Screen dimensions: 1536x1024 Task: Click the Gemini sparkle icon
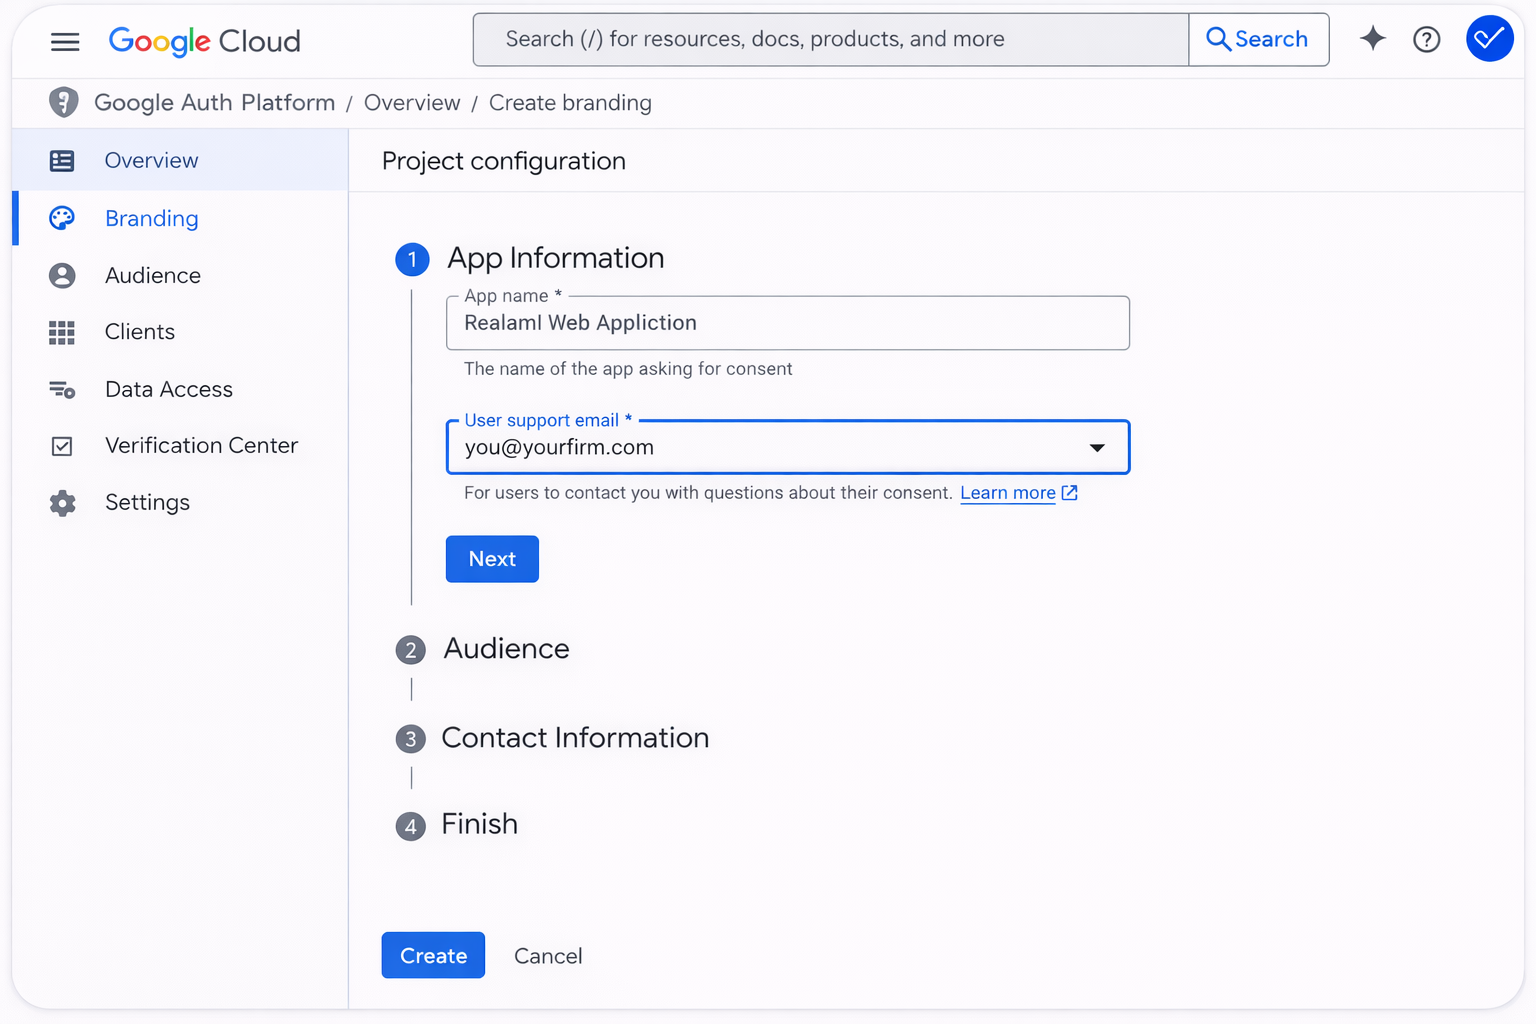[x=1372, y=39]
